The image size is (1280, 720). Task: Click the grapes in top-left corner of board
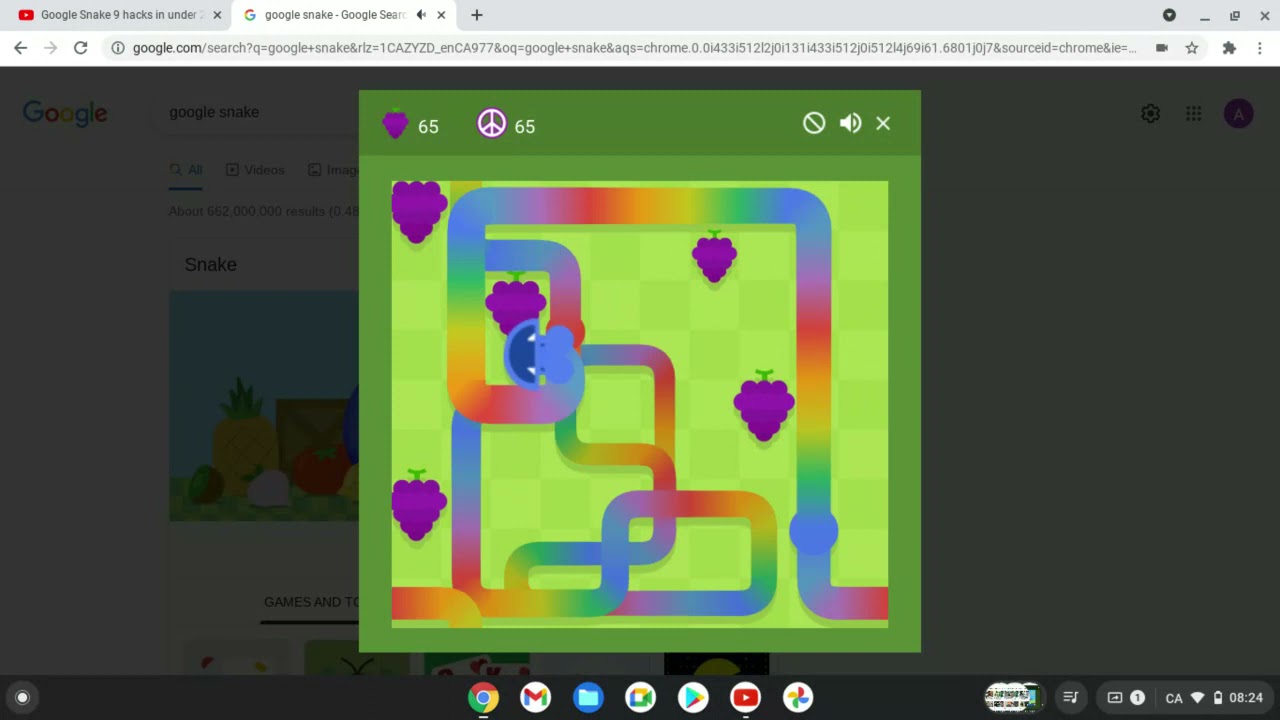coord(418,211)
